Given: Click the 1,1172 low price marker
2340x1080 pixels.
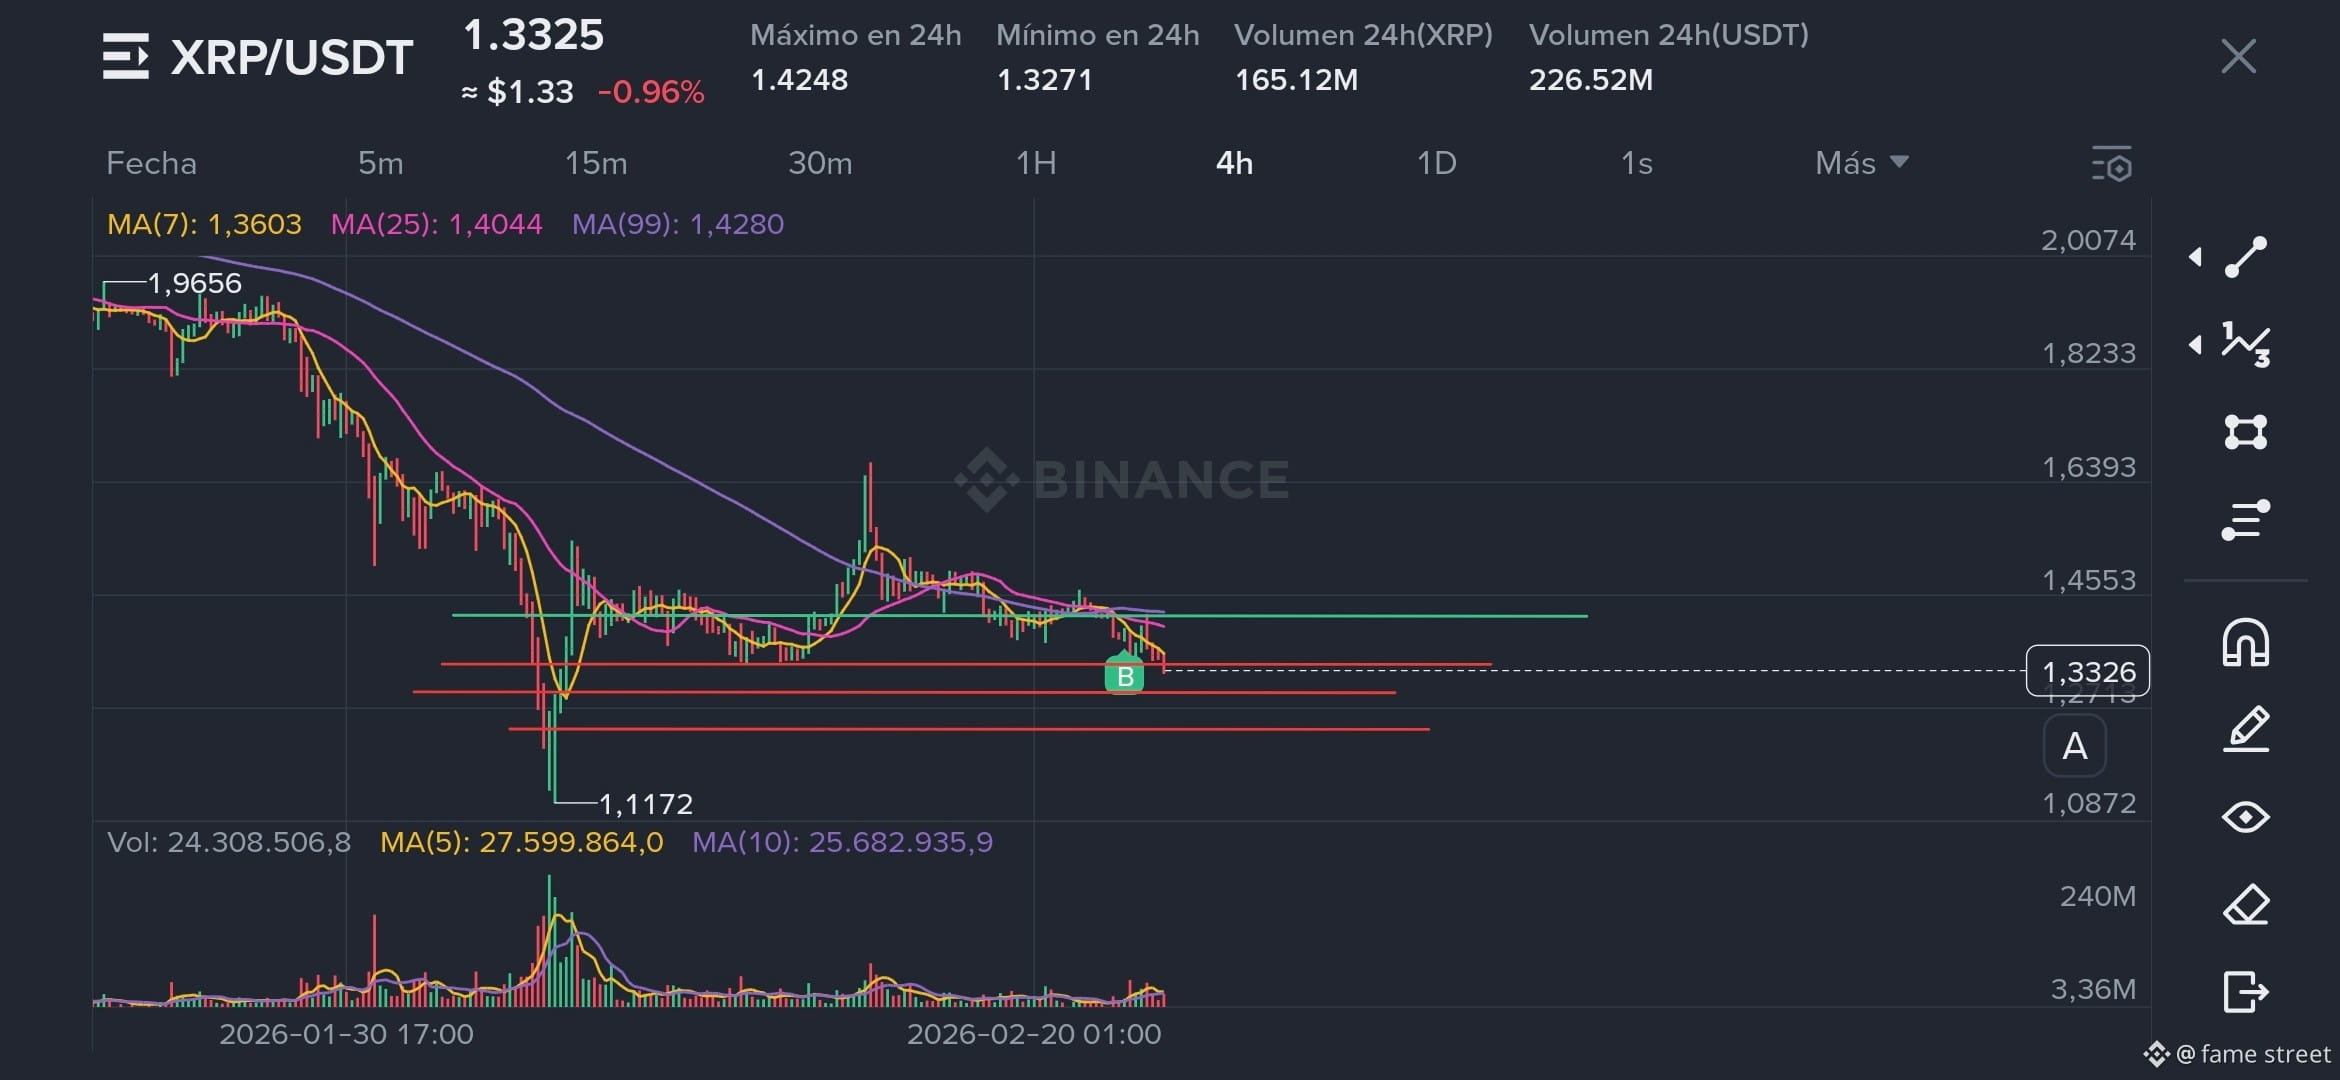Looking at the screenshot, I should point(645,804).
